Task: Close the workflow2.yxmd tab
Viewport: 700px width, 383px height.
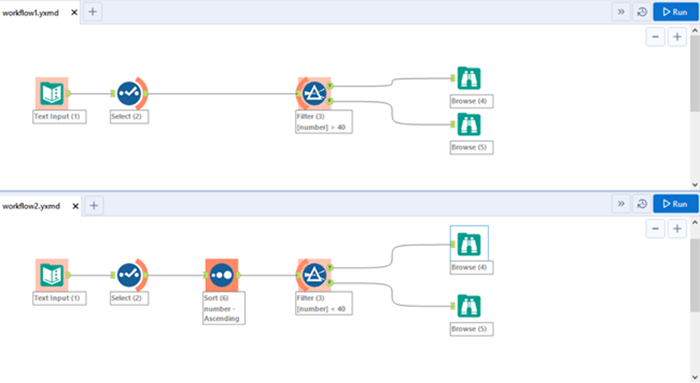Action: [x=75, y=206]
